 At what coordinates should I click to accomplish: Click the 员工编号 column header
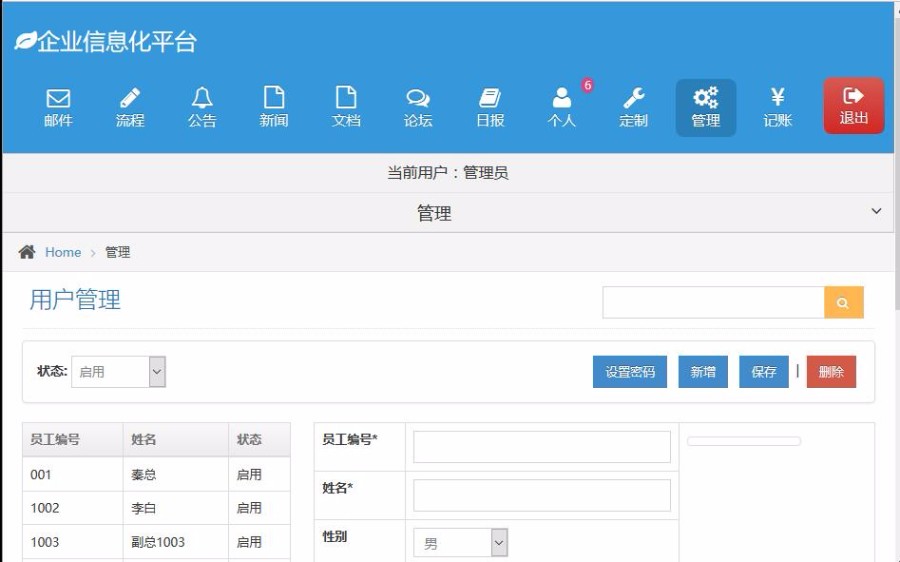(x=73, y=440)
